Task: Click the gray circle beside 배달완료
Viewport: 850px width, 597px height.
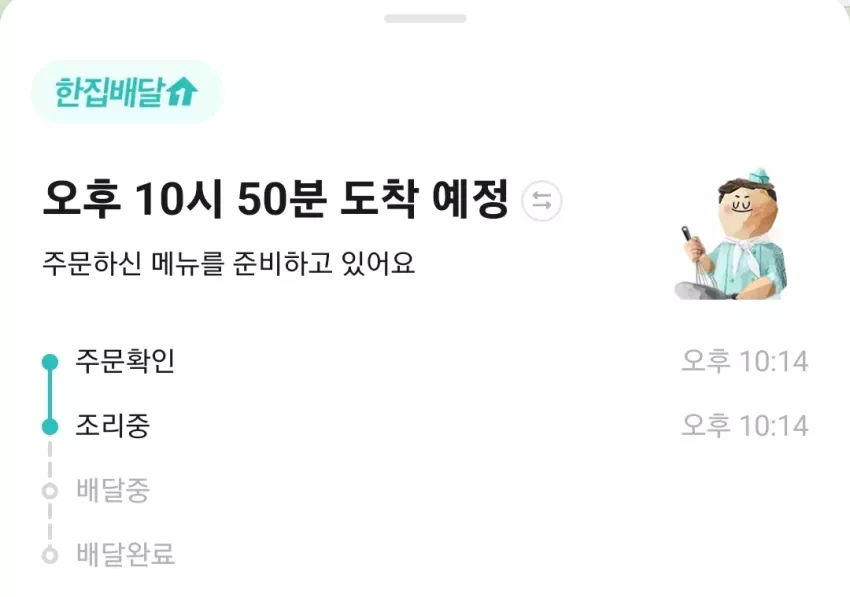Action: [x=50, y=555]
